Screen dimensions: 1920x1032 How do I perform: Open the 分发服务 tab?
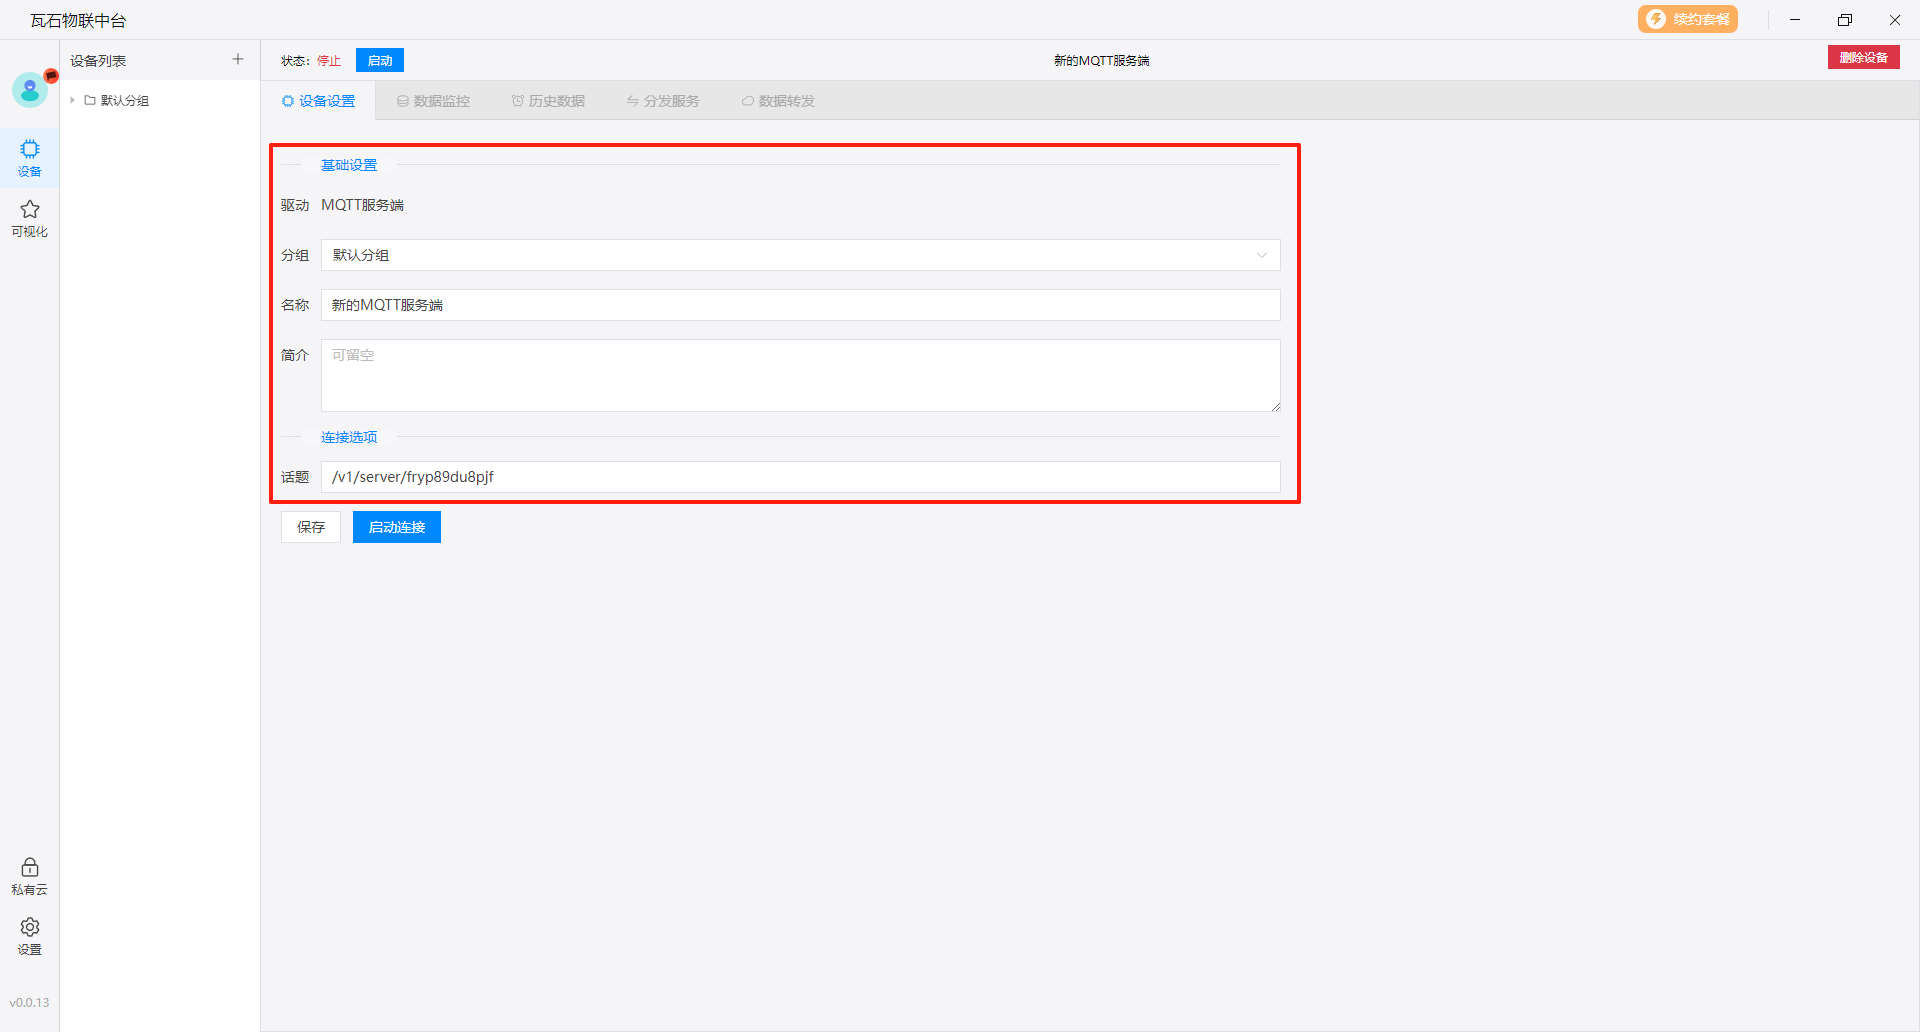[x=663, y=101]
